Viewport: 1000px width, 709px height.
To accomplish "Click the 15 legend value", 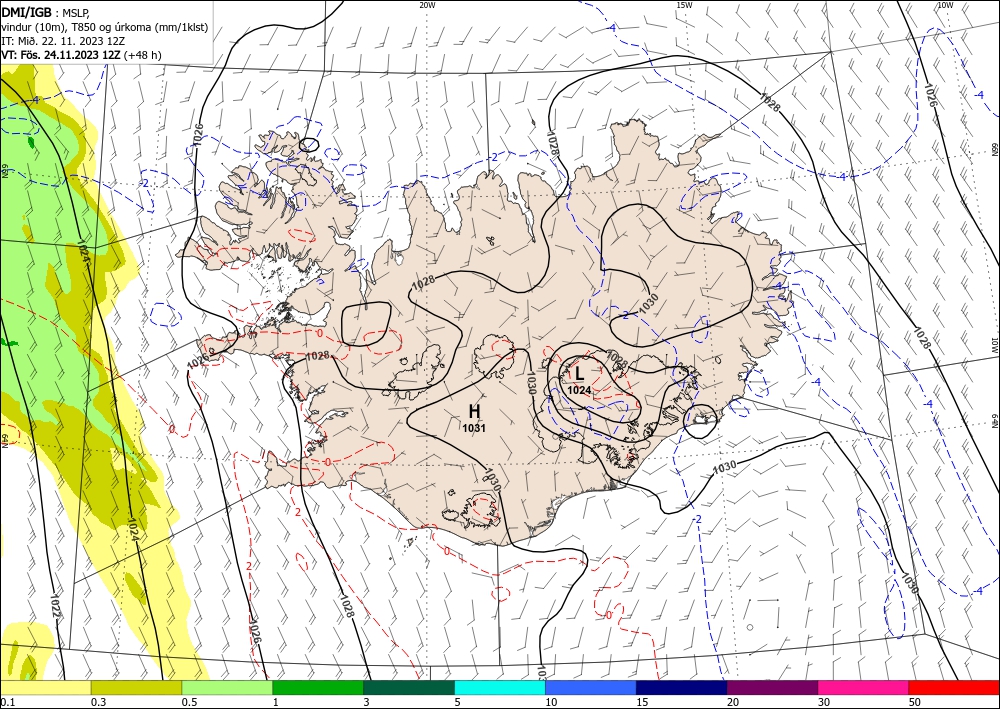I will pos(642,702).
